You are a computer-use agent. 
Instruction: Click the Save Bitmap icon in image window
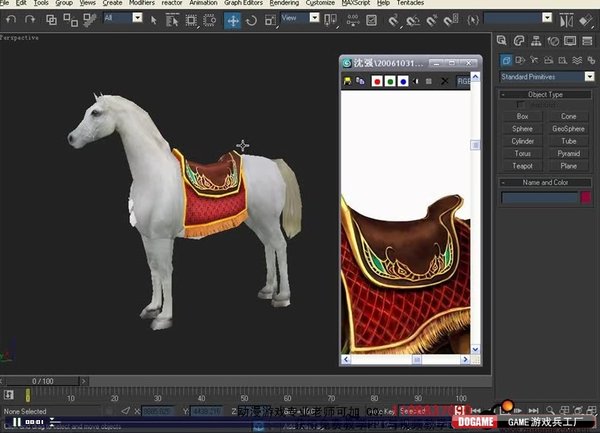click(x=348, y=81)
